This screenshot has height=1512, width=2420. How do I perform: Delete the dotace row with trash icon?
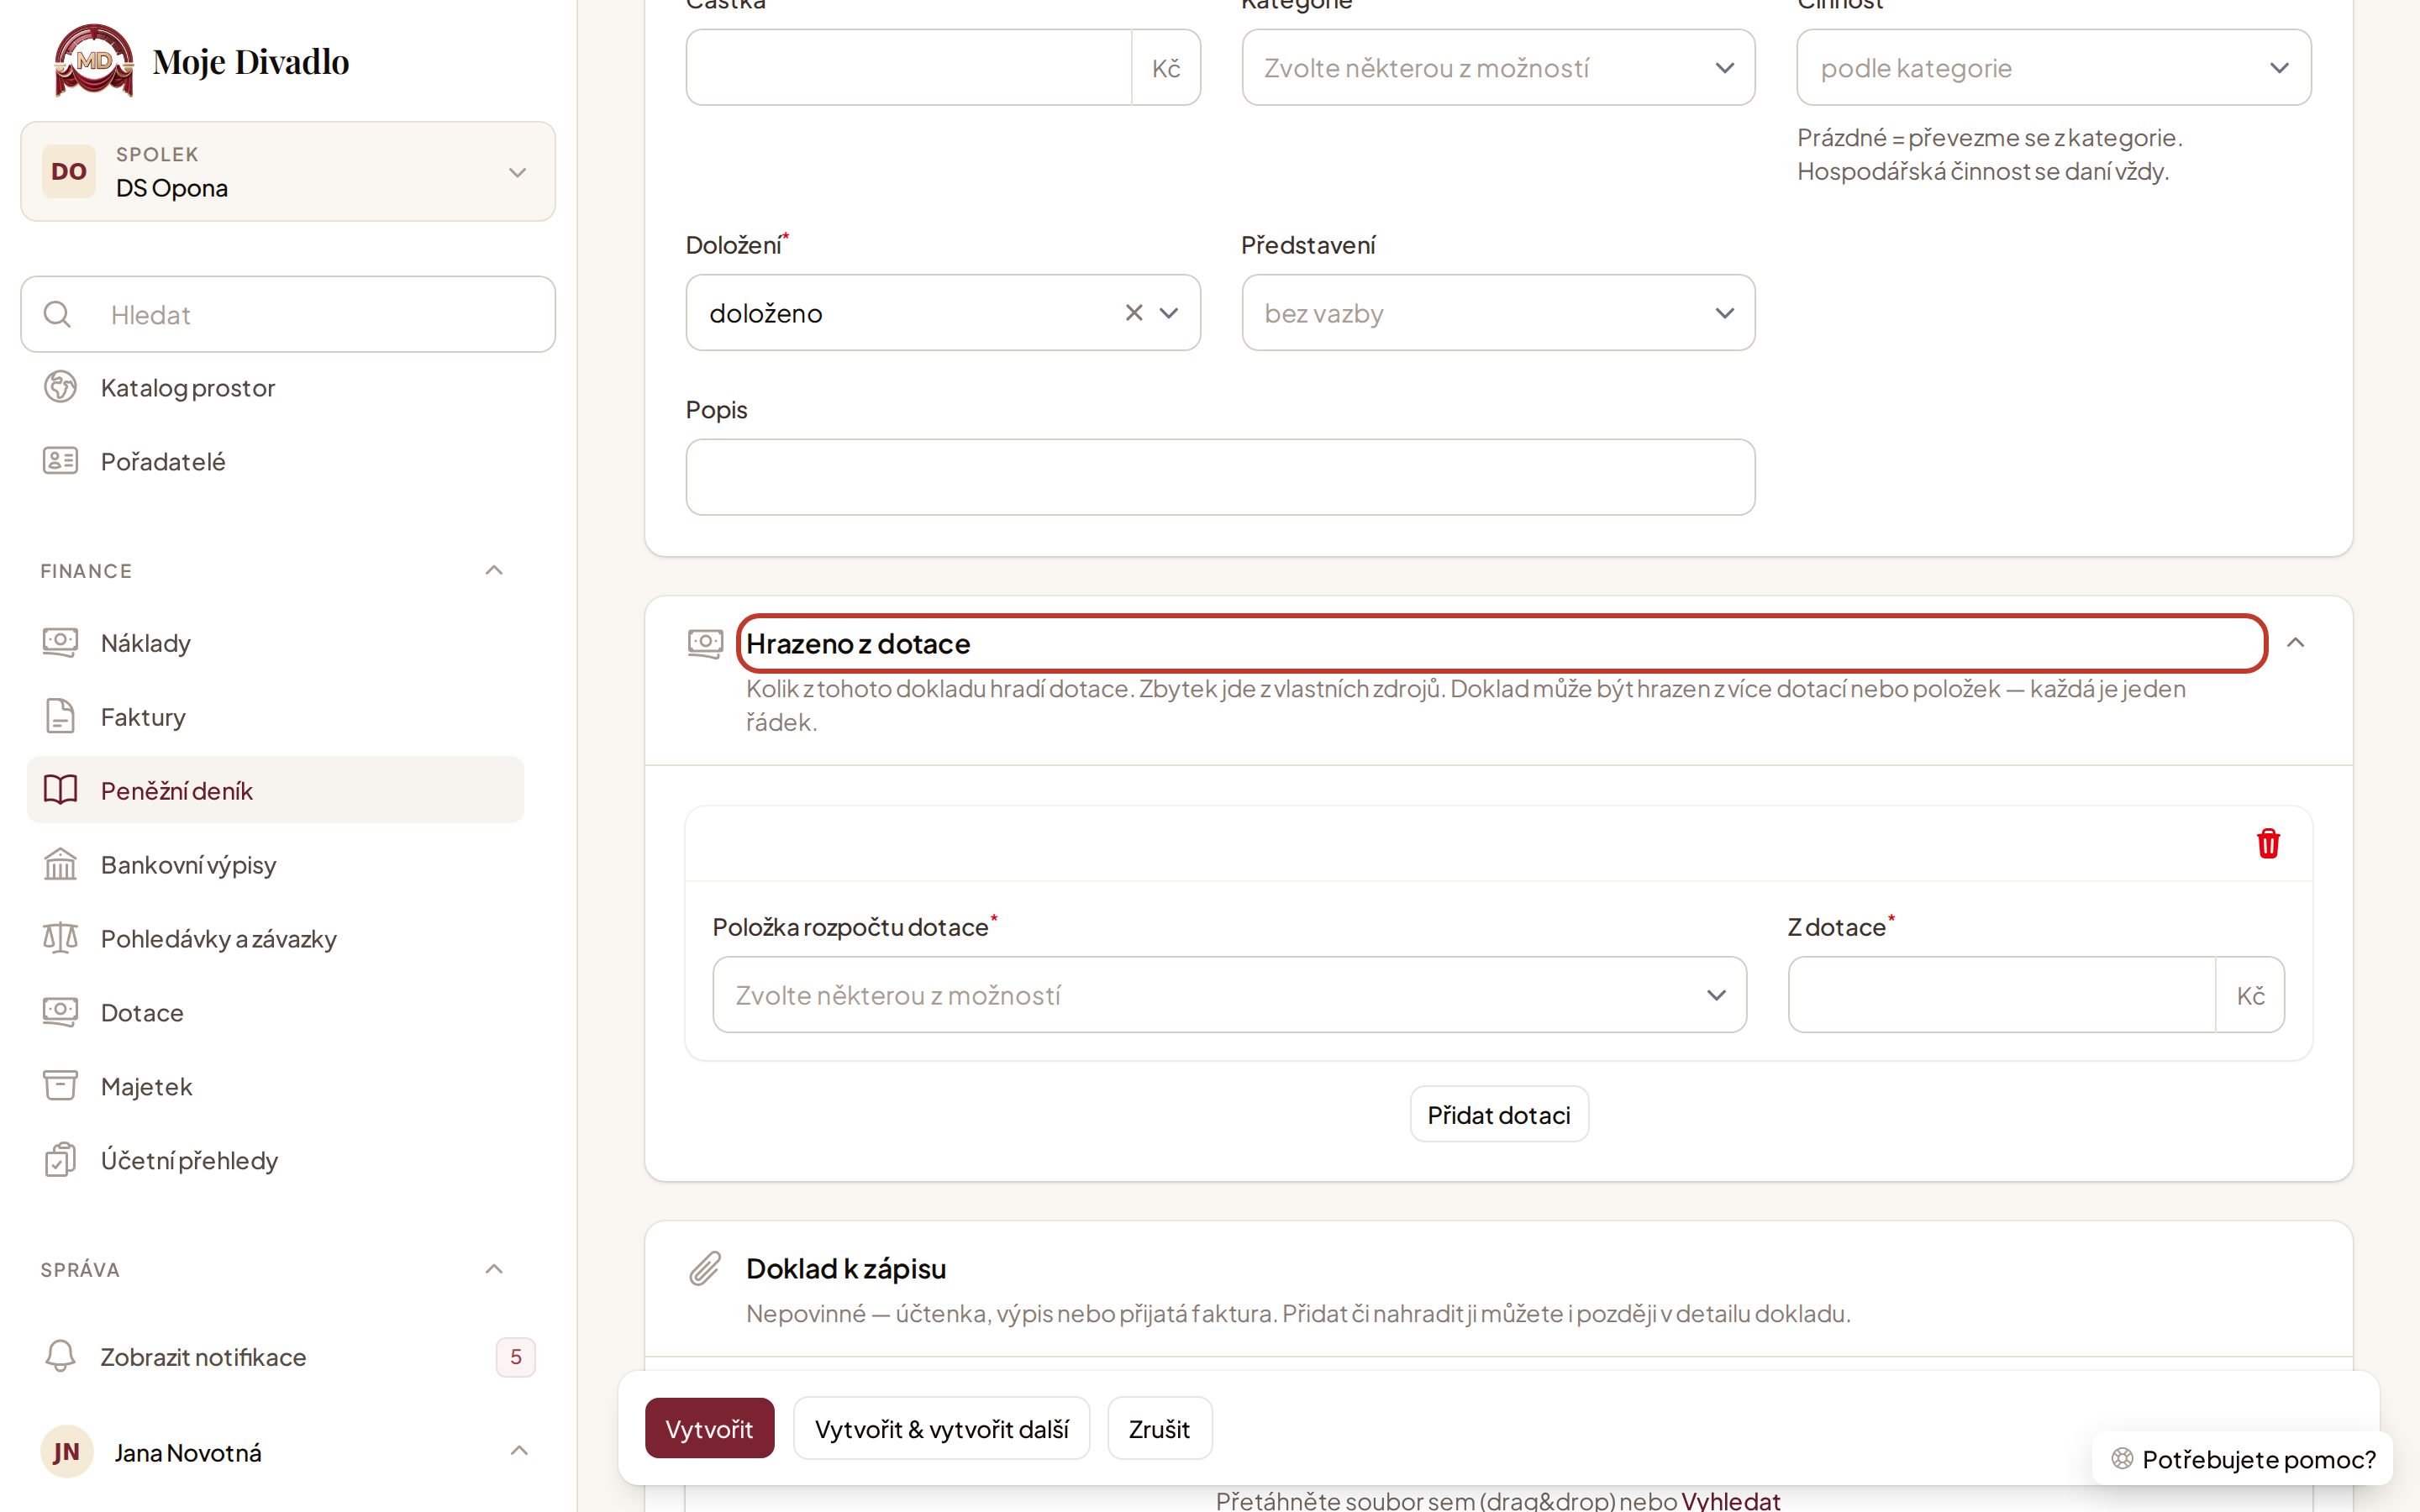[2268, 843]
